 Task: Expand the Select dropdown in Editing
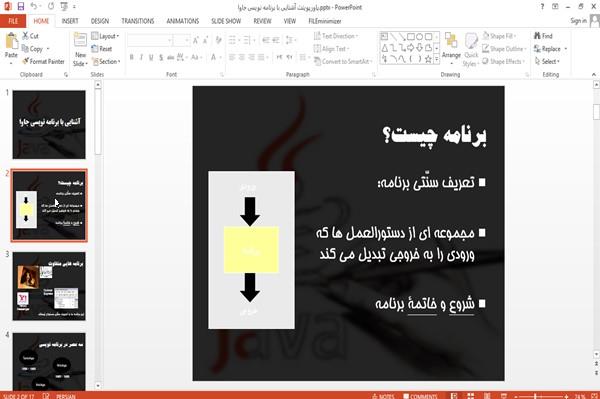coord(547,61)
